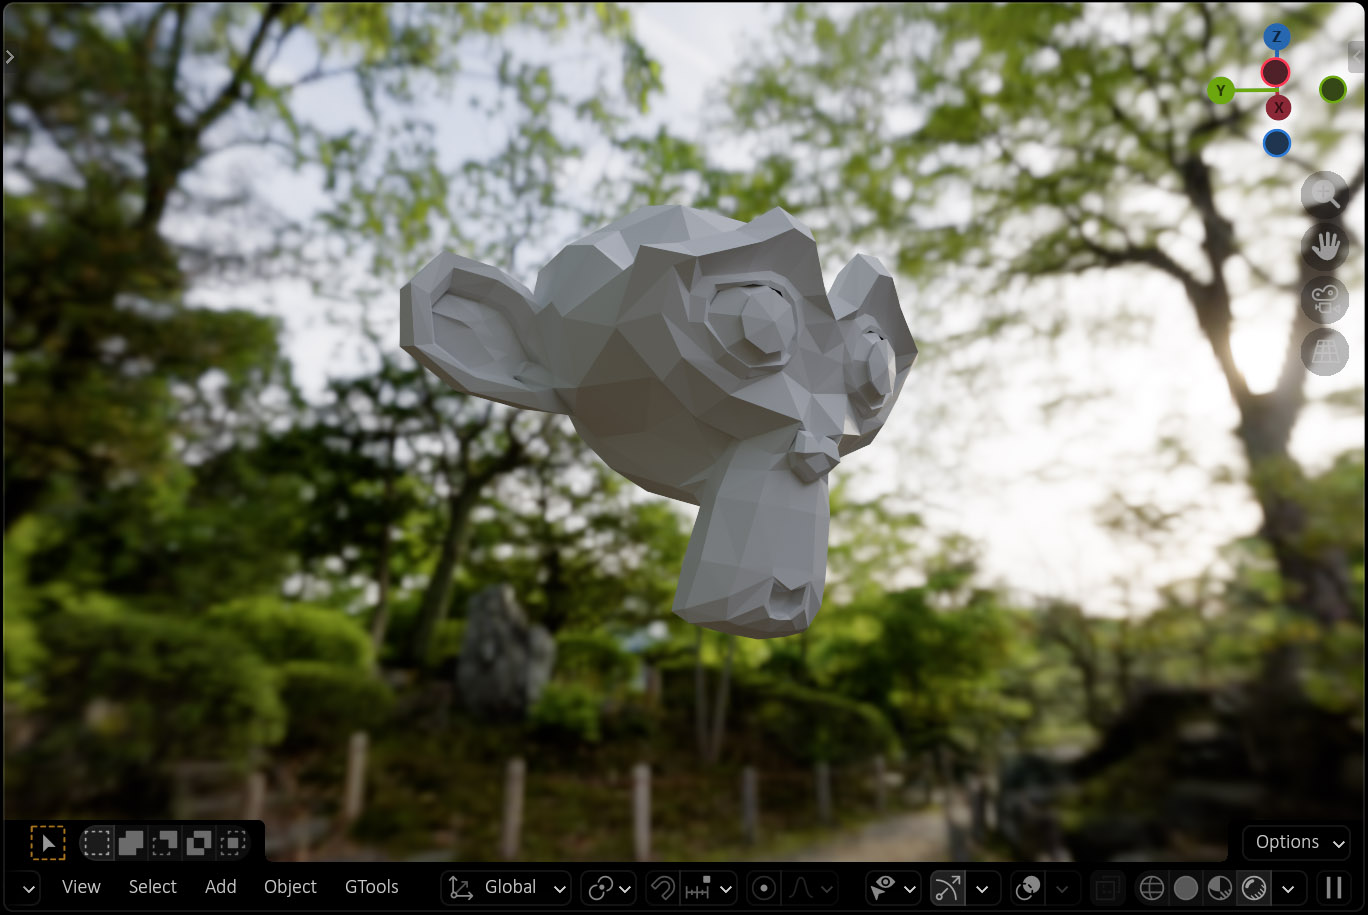Click the hand pan-view button
Viewport: 1368px width, 915px height.
coord(1325,247)
